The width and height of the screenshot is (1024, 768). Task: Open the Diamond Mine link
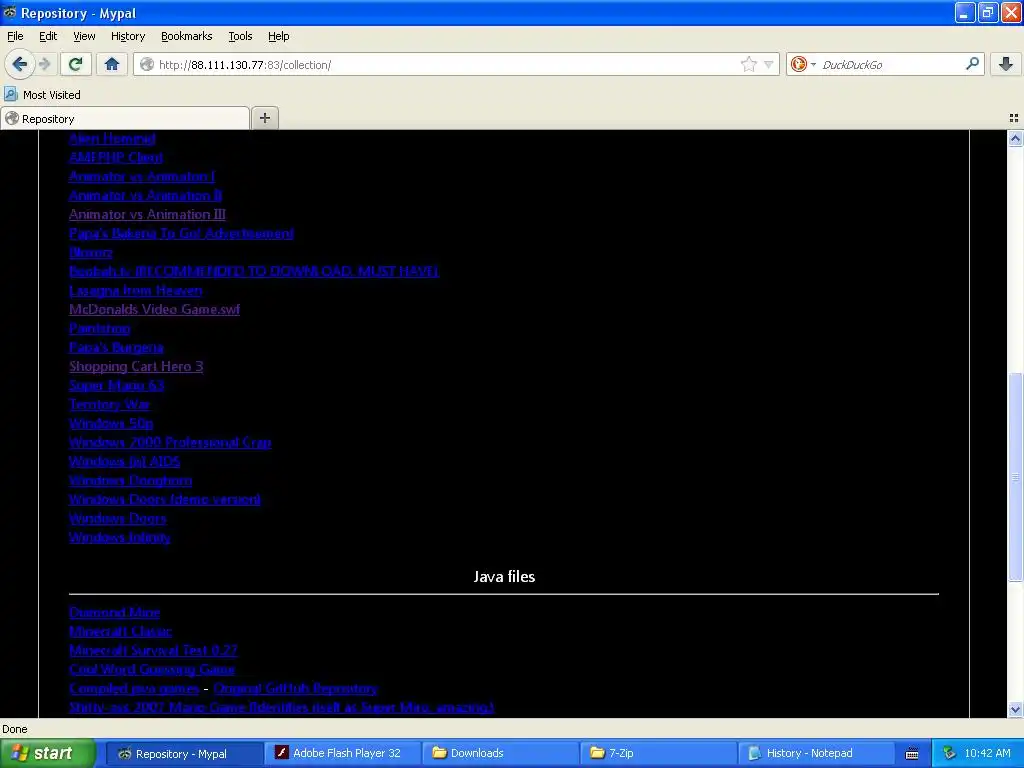tap(115, 613)
